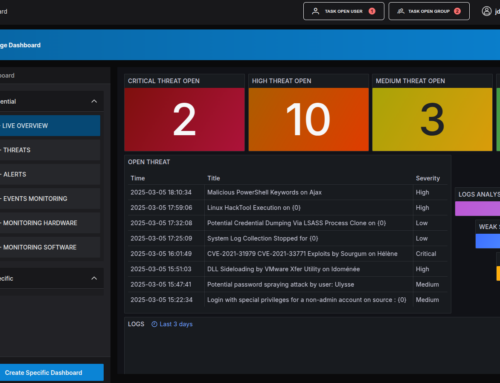Click the red badge on Task Open Group
500x383 pixels.
pyautogui.click(x=457, y=11)
